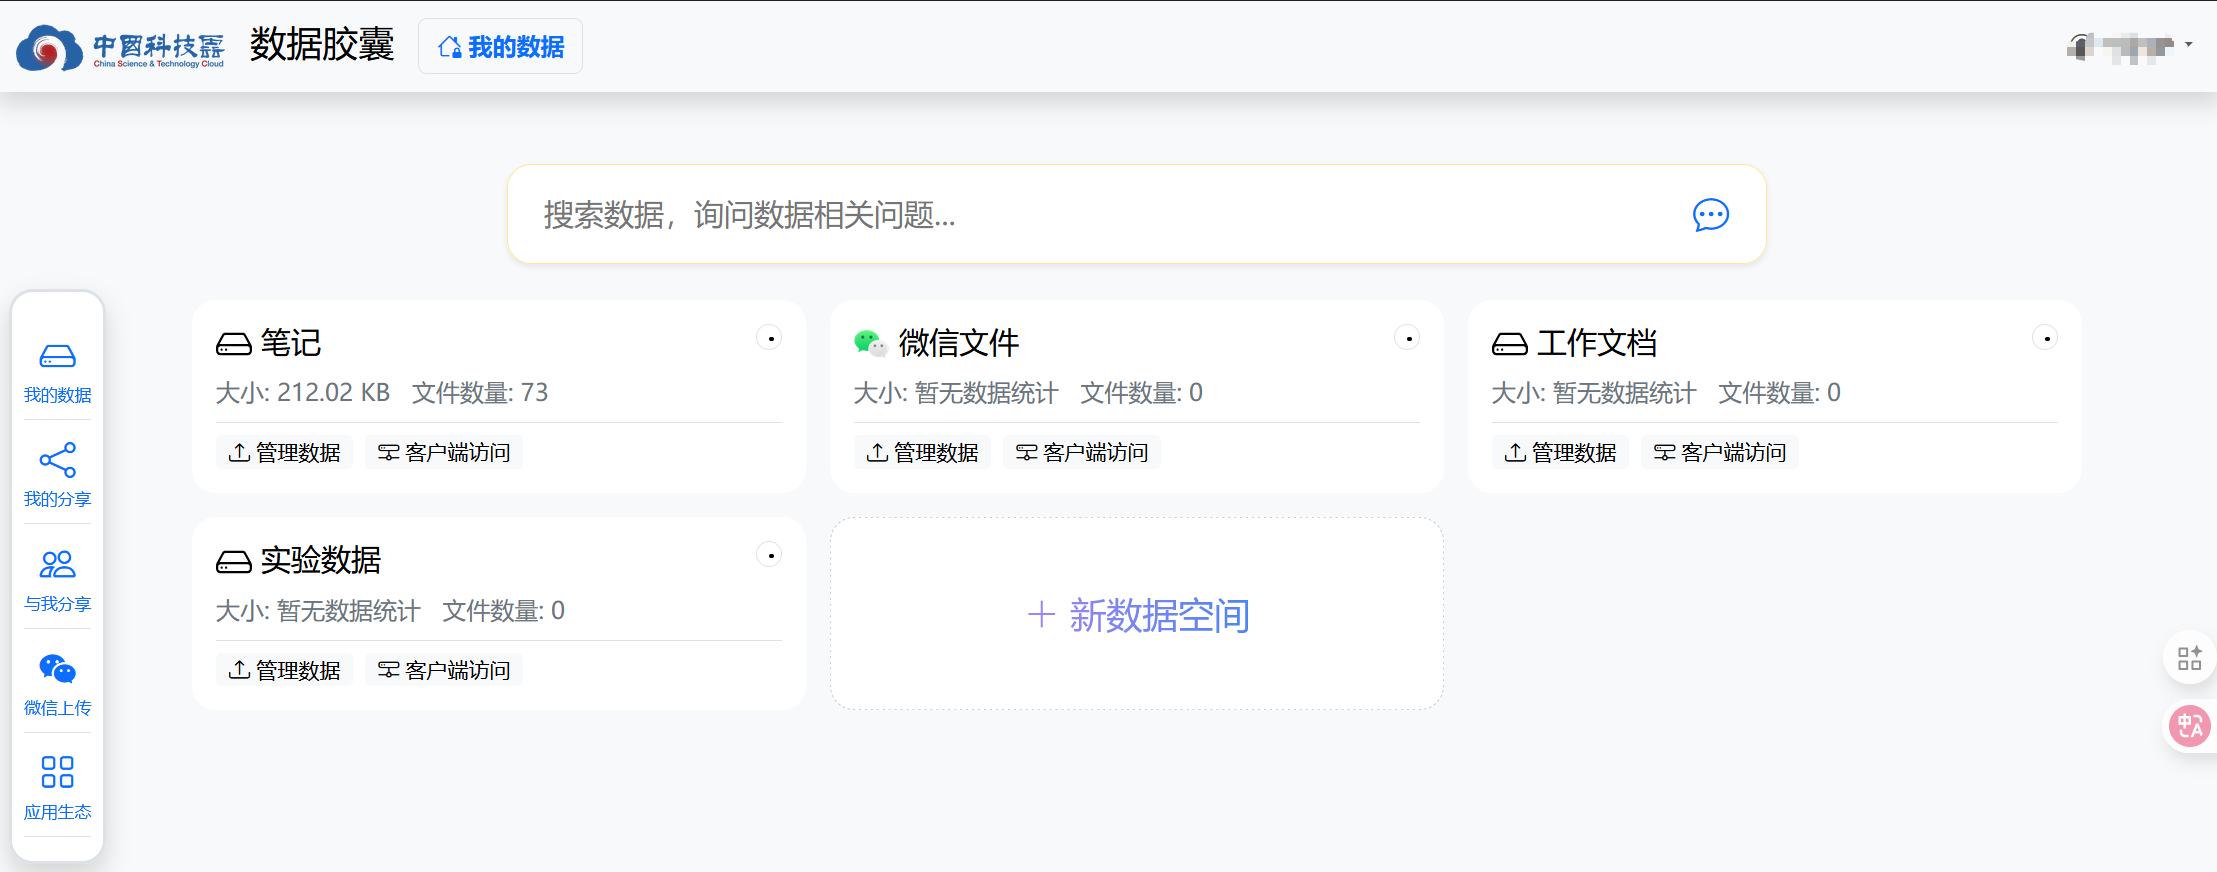Click the WeChat icon on 微信文件 card
Viewport: 2217px width, 872px height.
pyautogui.click(x=870, y=343)
